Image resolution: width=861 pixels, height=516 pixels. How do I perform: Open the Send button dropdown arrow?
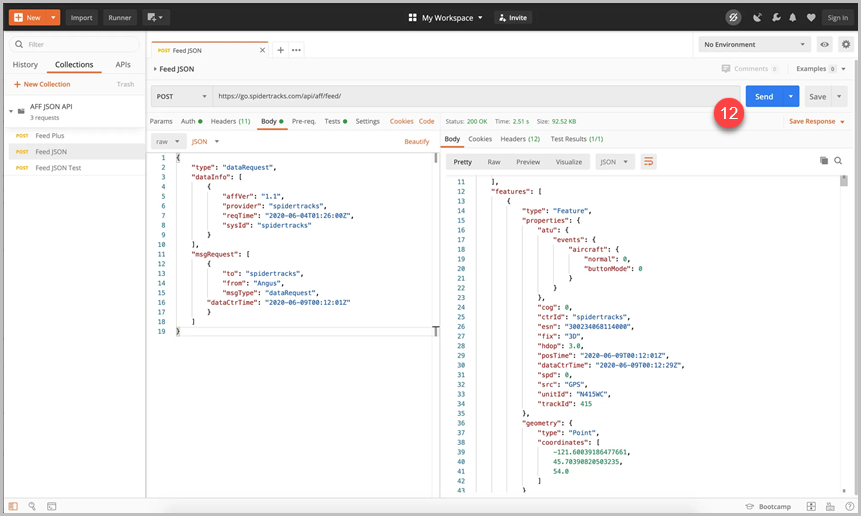pos(791,97)
